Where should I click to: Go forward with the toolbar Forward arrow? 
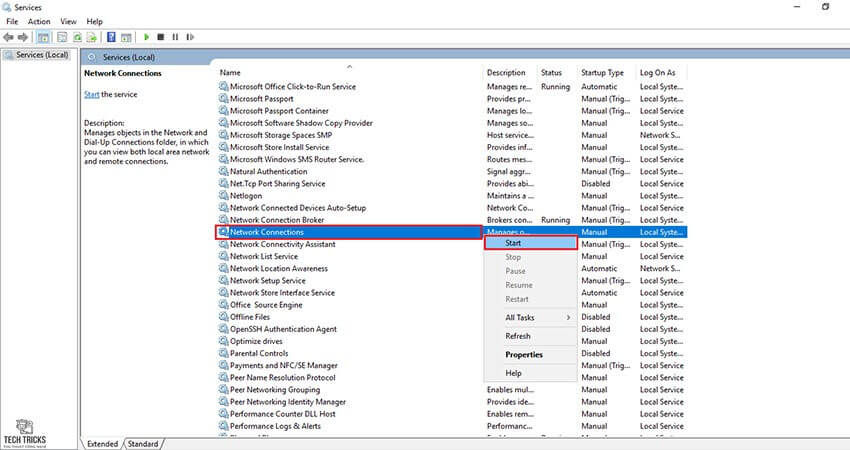(x=23, y=37)
